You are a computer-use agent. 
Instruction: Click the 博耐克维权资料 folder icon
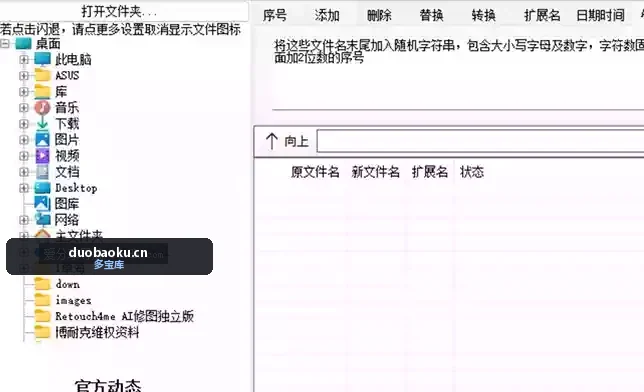[x=42, y=332]
